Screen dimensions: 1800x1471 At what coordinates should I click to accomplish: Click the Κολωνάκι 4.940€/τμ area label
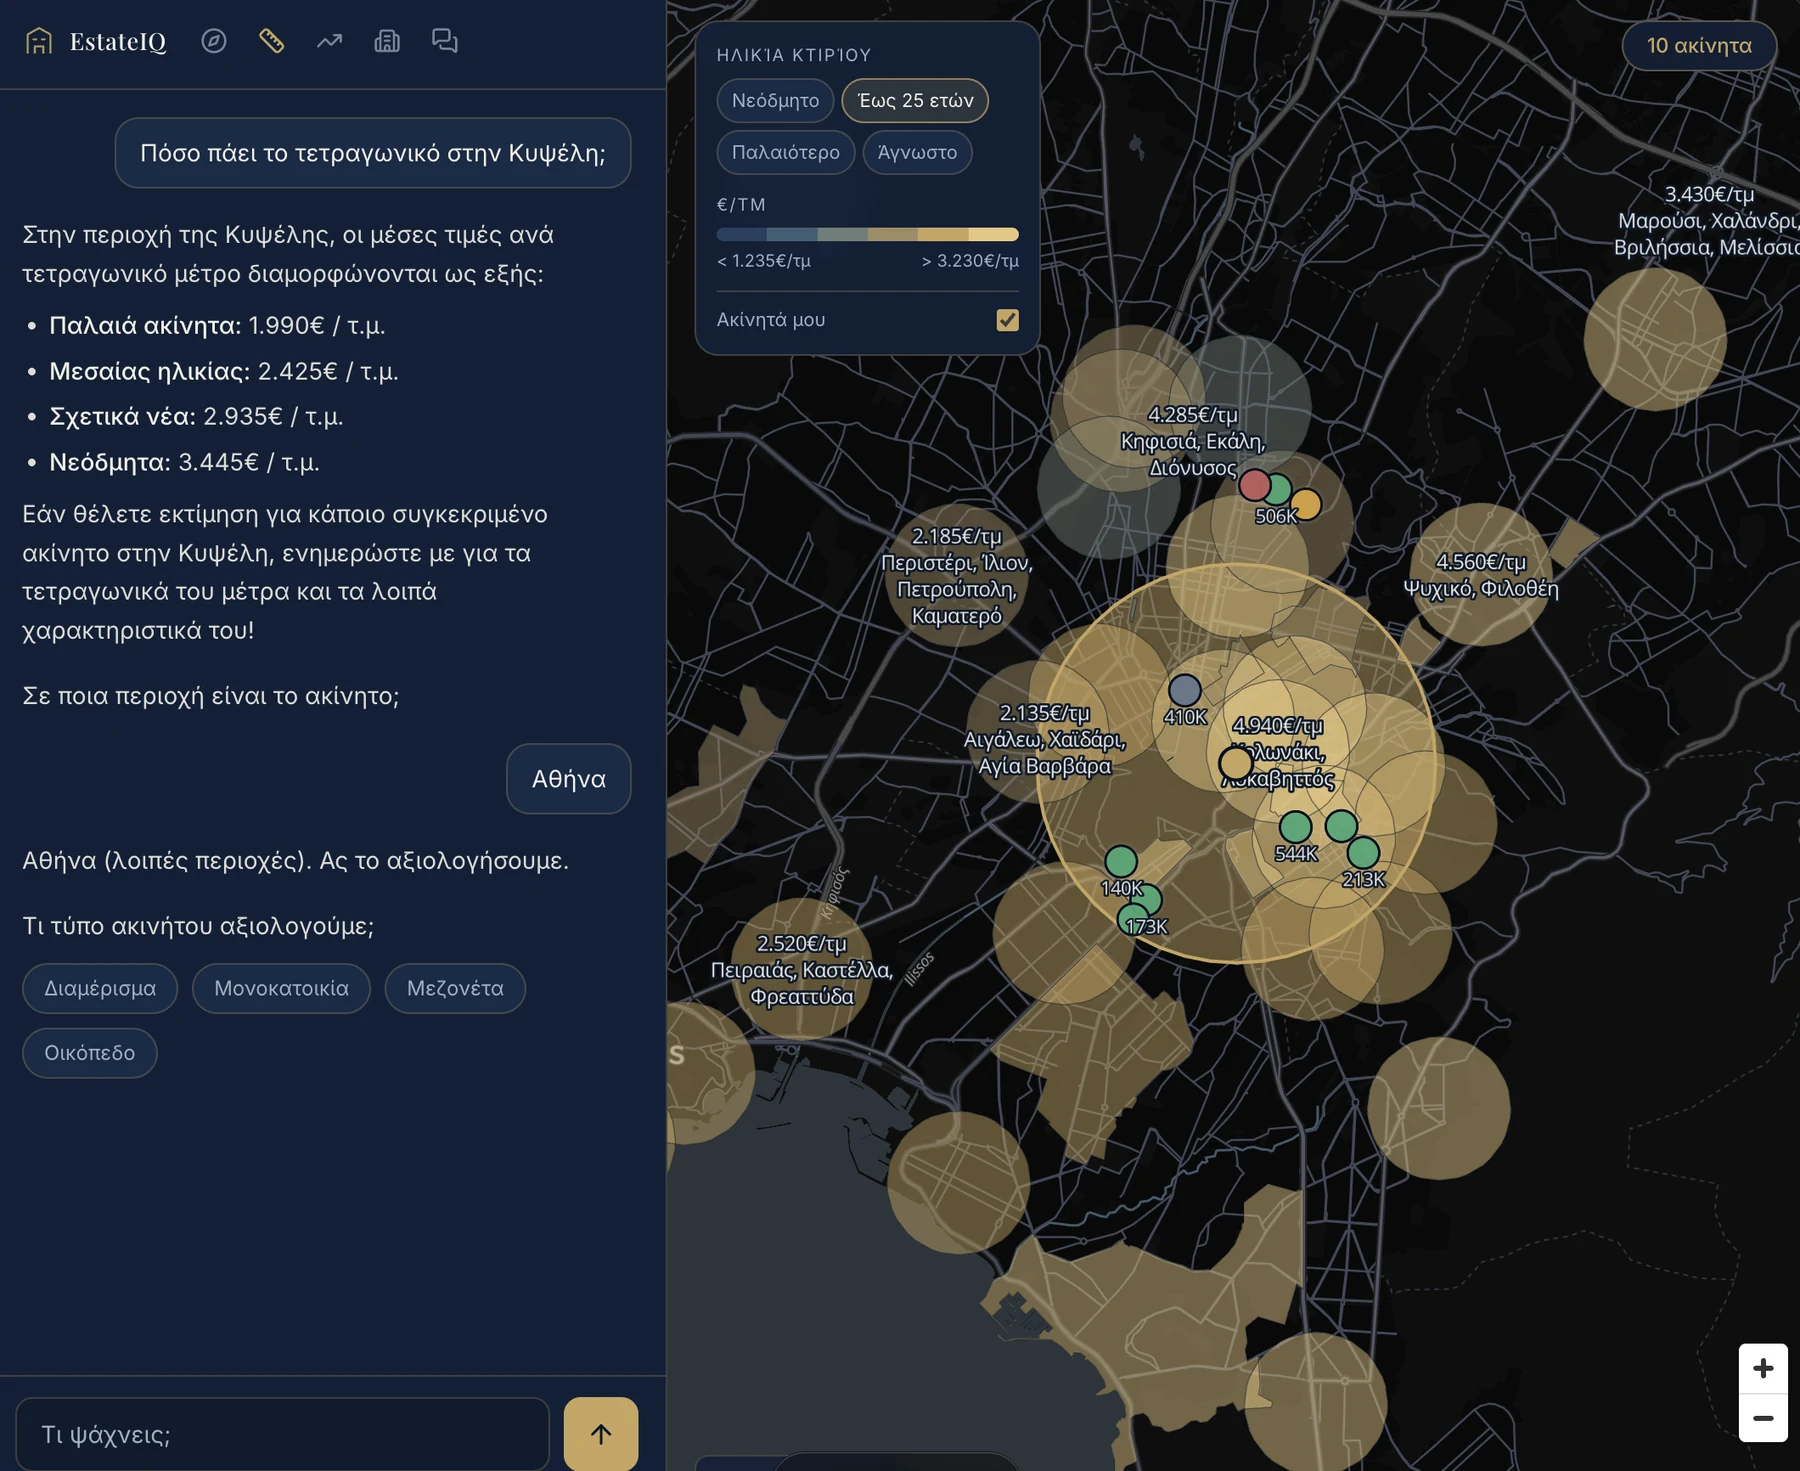(1278, 752)
